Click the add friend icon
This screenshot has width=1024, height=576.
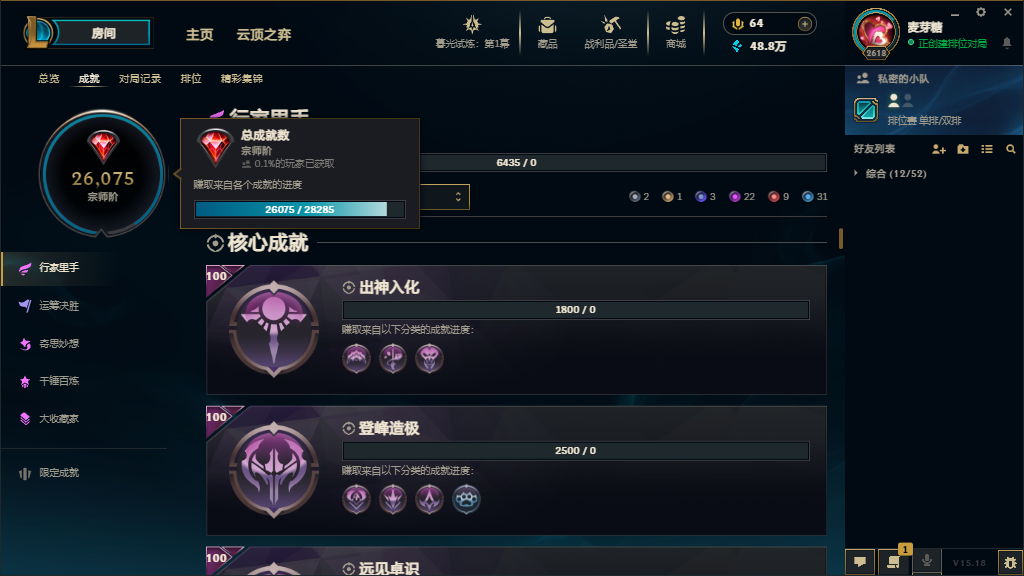point(938,150)
